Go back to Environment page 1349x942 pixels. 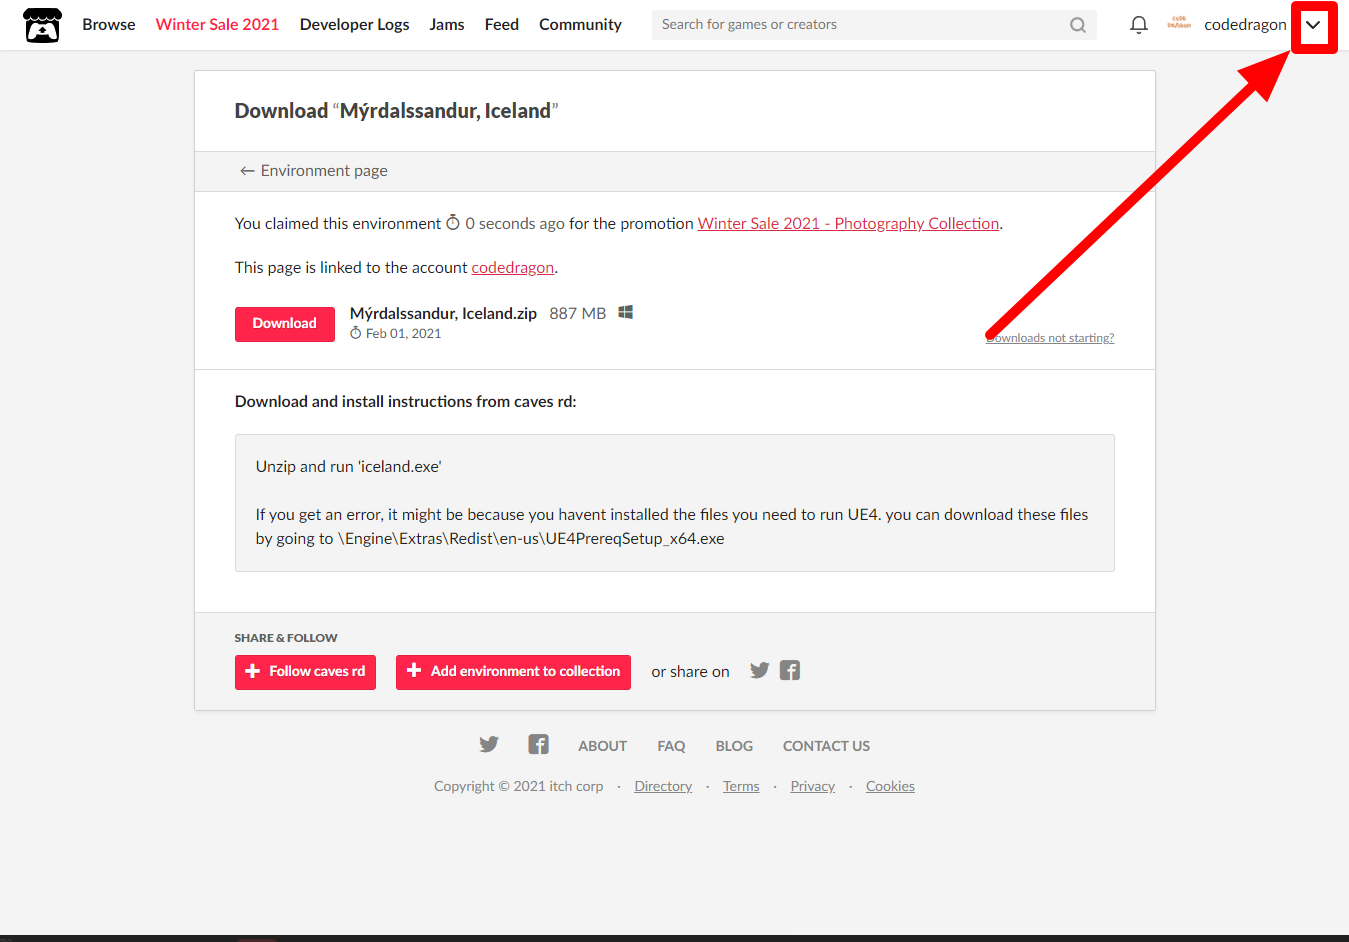(313, 171)
